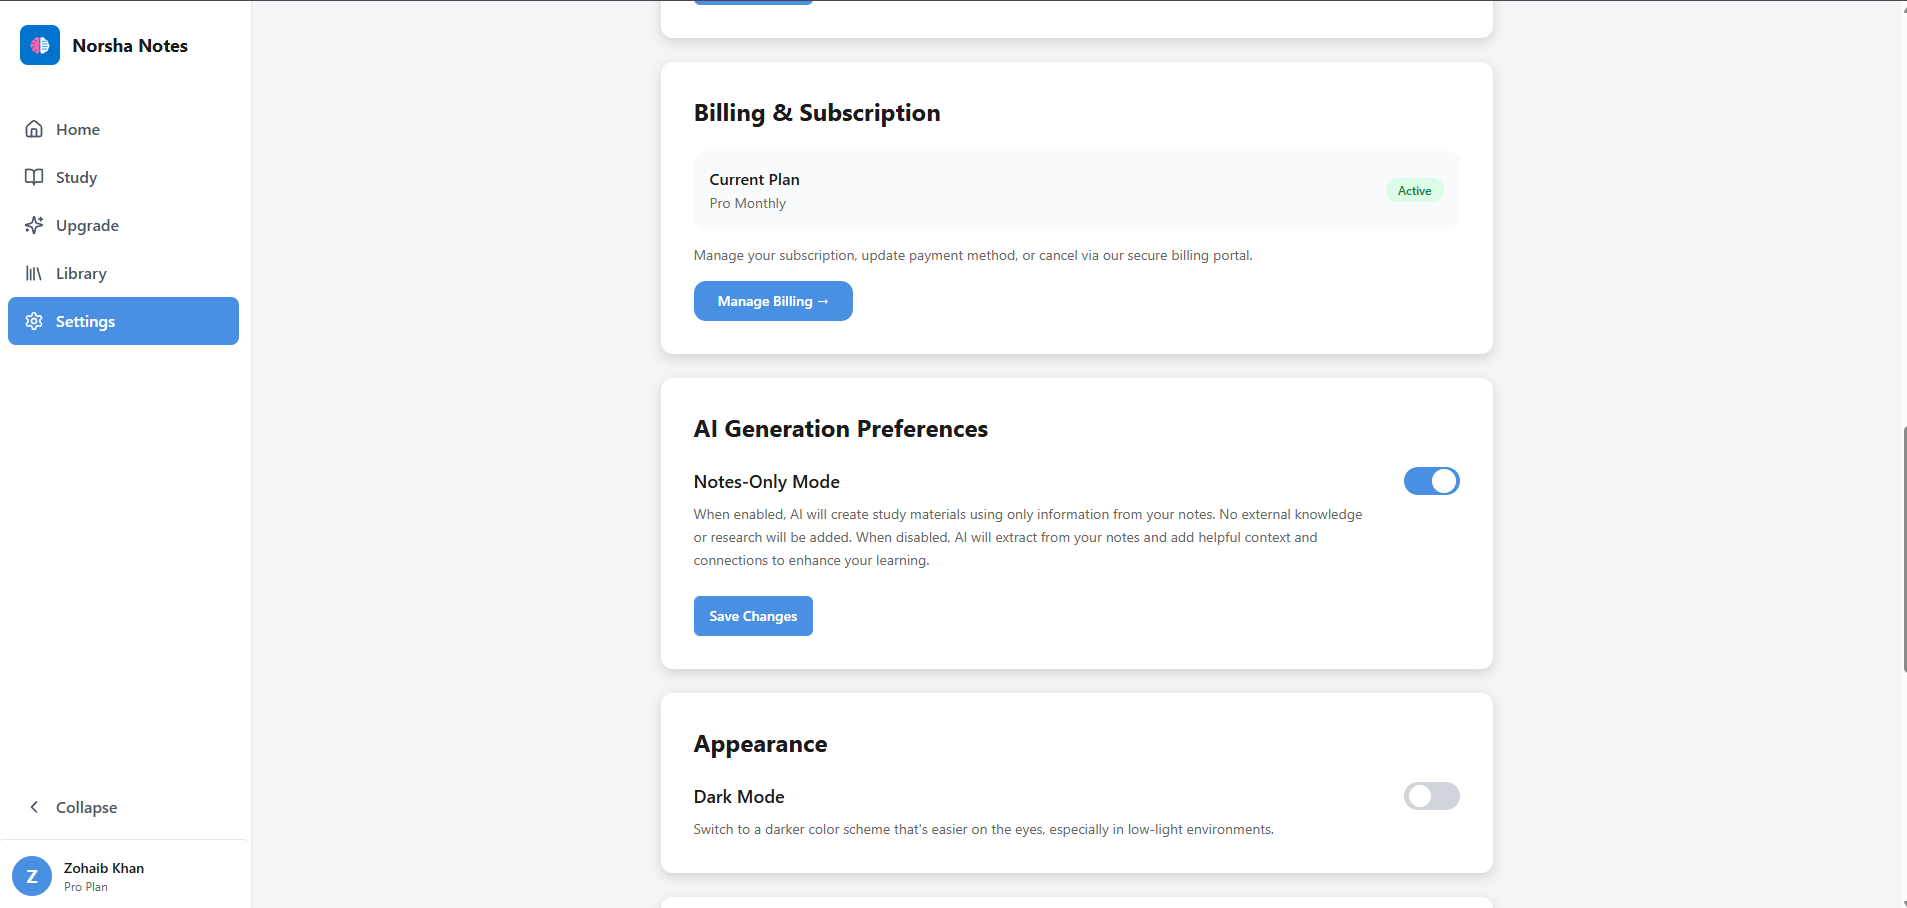Click the Study book icon
Image resolution: width=1907 pixels, height=908 pixels.
34,177
